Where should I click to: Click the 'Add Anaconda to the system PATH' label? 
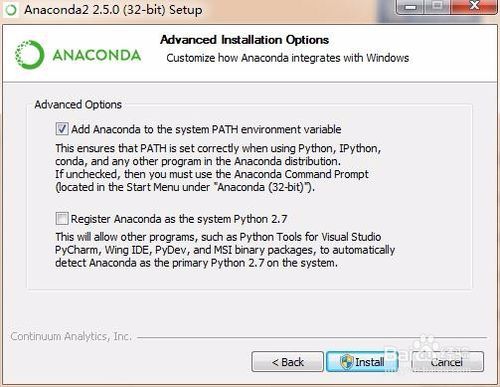point(206,129)
